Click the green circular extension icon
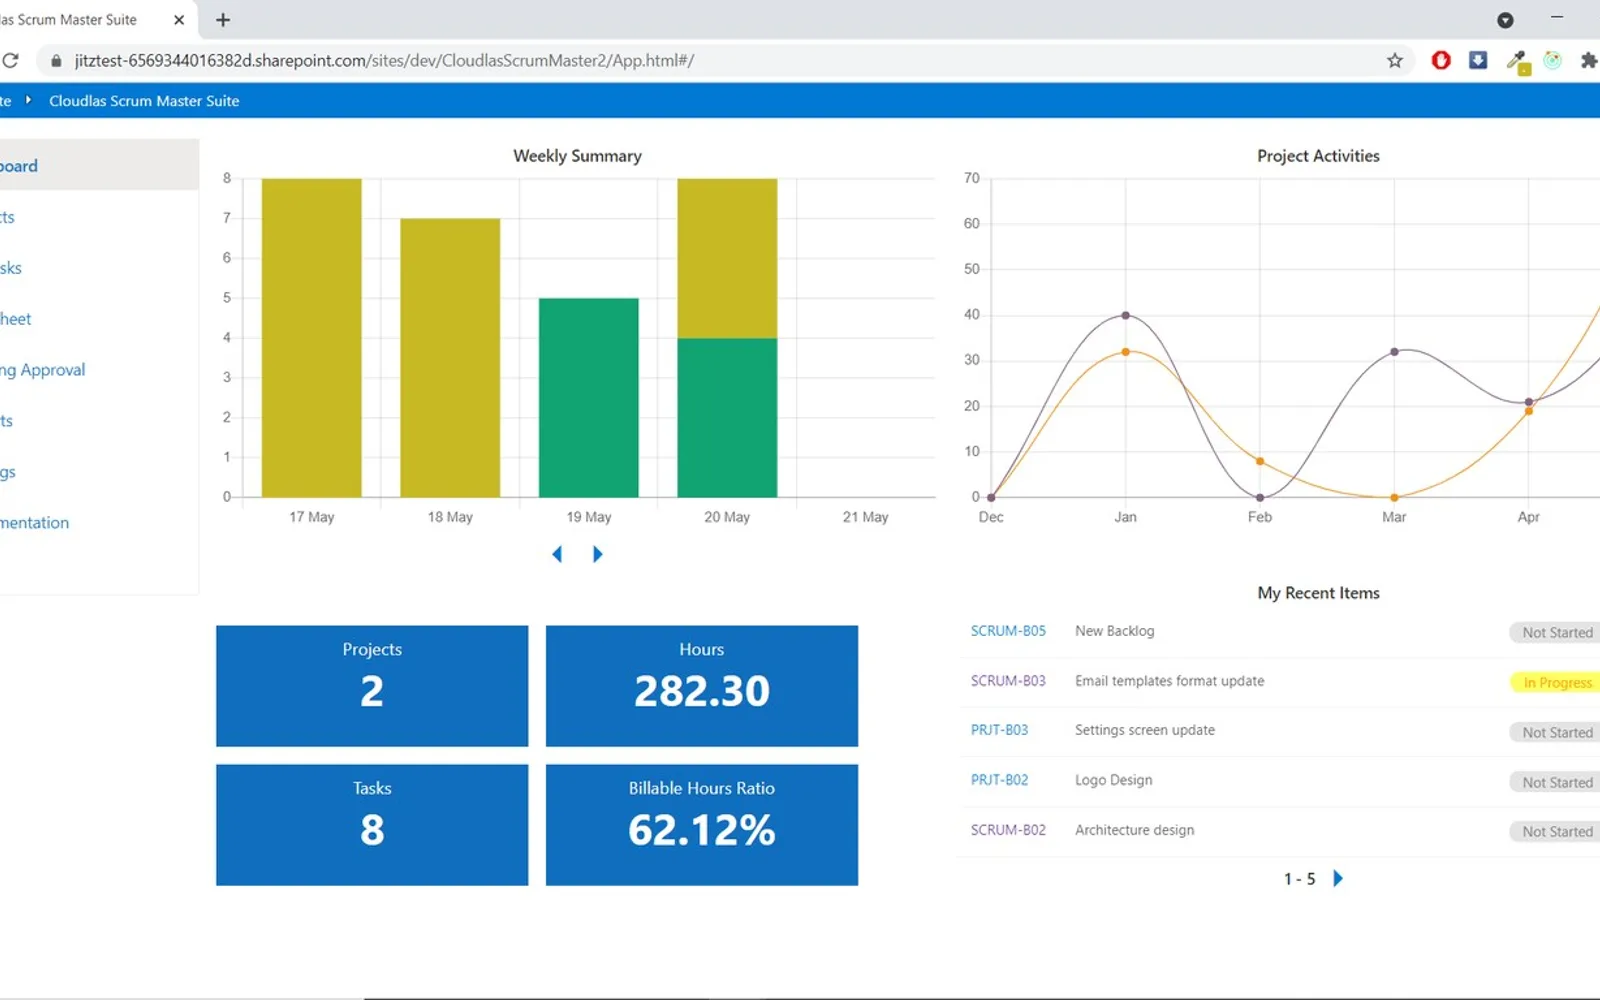Image resolution: width=1600 pixels, height=1000 pixels. (1552, 60)
